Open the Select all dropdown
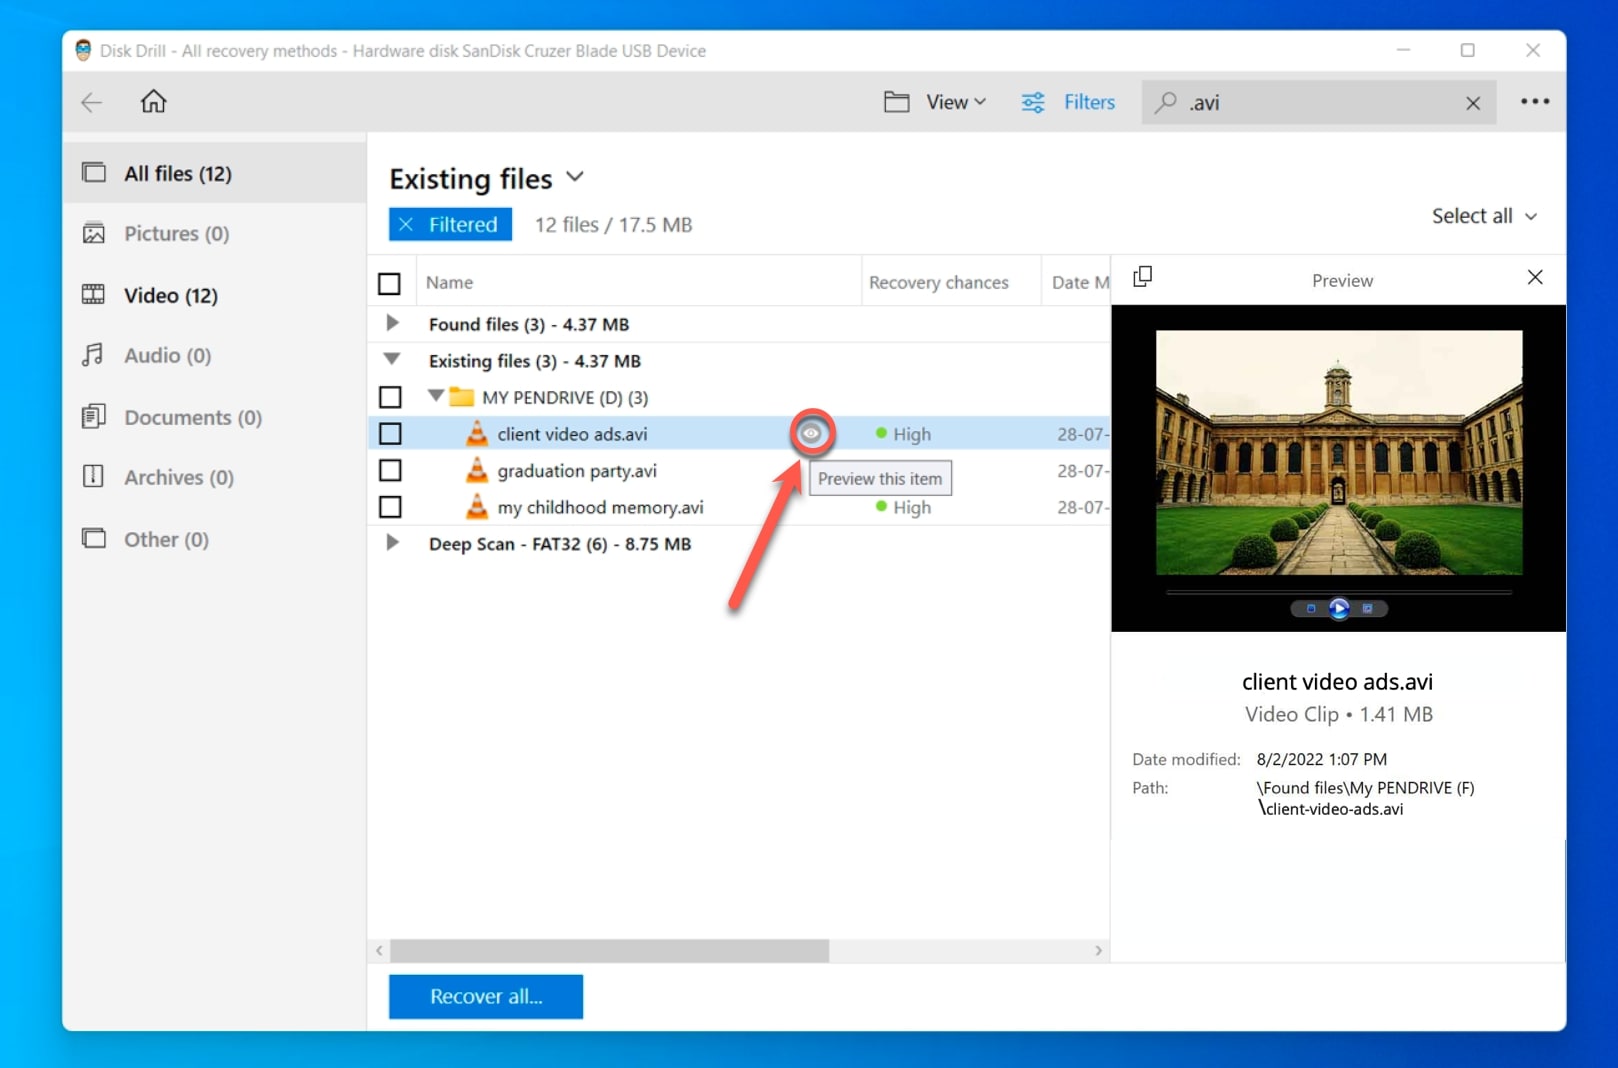The width and height of the screenshot is (1618, 1068). pos(1484,216)
